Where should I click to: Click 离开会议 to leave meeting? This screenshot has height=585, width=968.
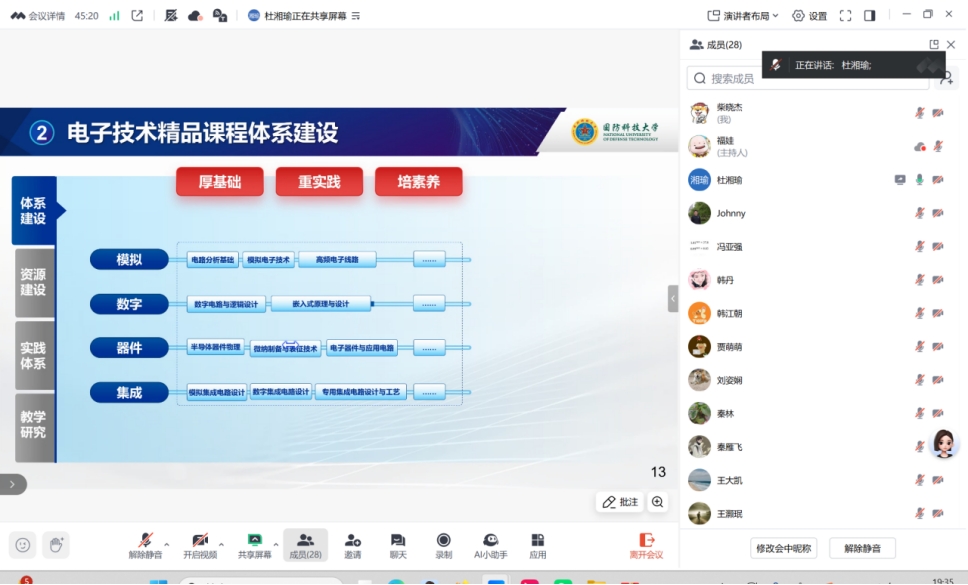click(646, 545)
